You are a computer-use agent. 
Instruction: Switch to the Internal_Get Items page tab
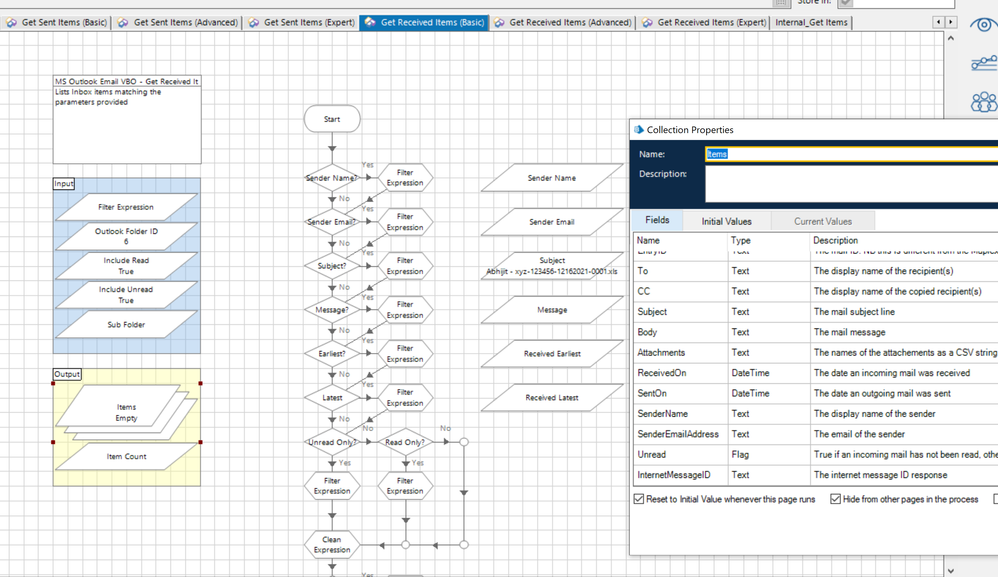coord(811,22)
